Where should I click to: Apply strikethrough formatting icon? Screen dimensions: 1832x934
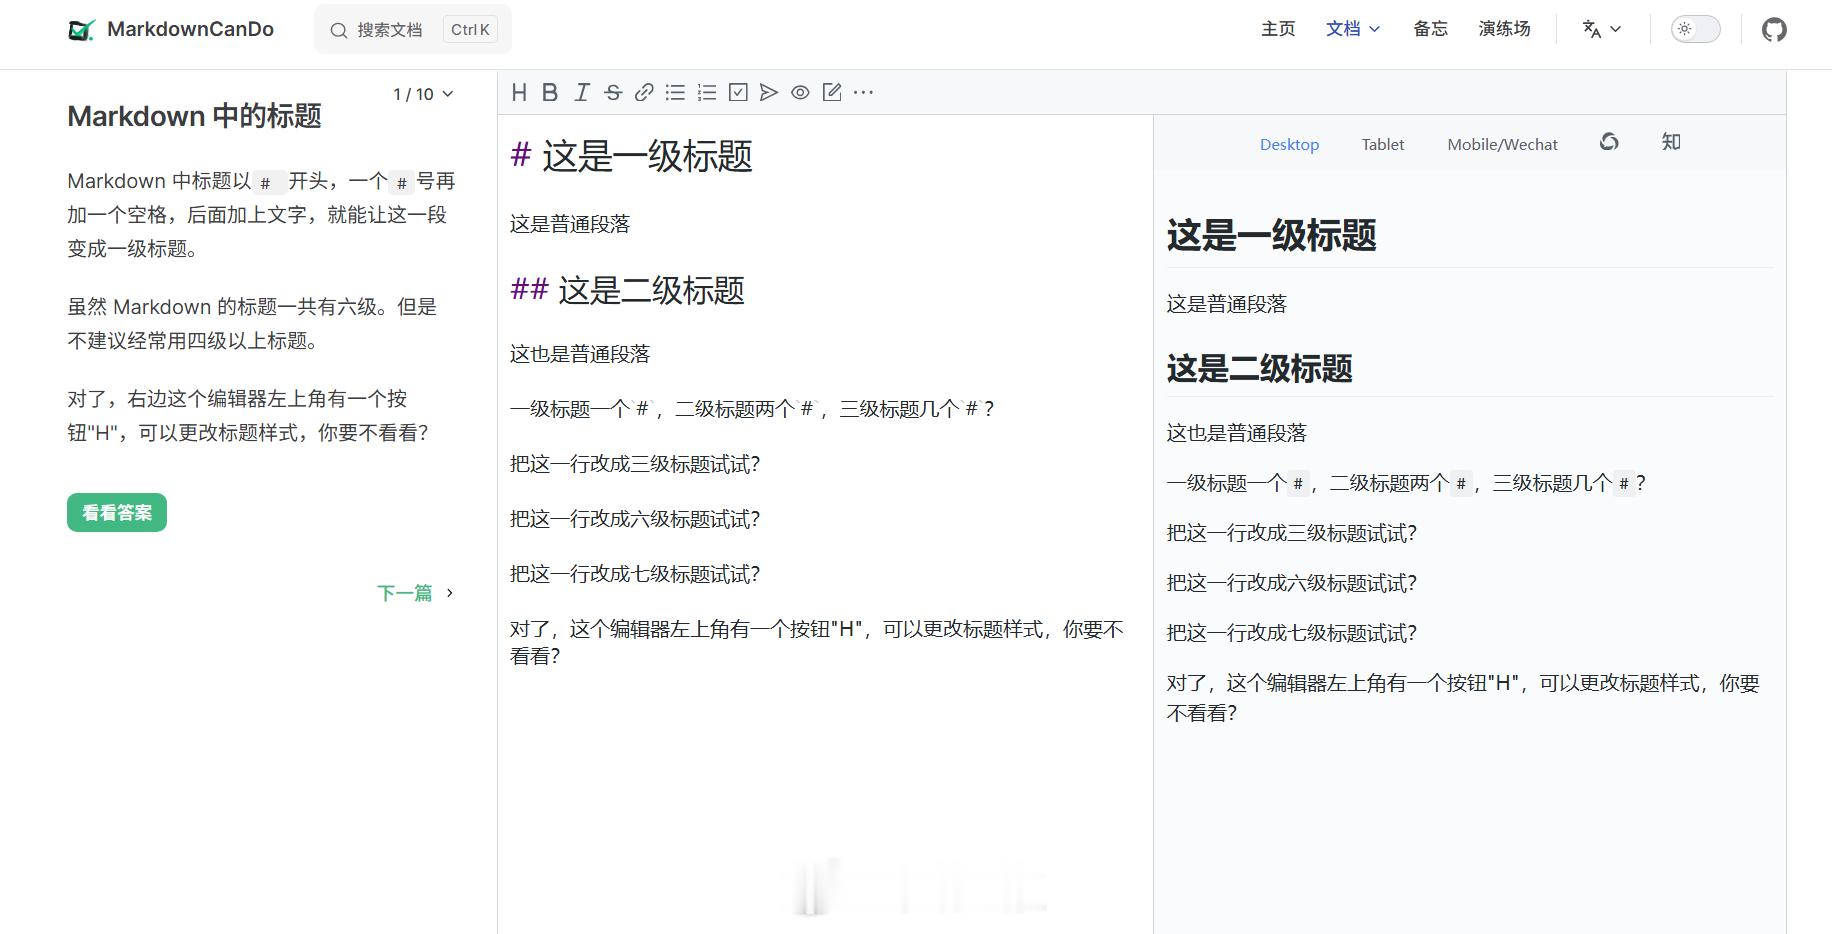(613, 93)
